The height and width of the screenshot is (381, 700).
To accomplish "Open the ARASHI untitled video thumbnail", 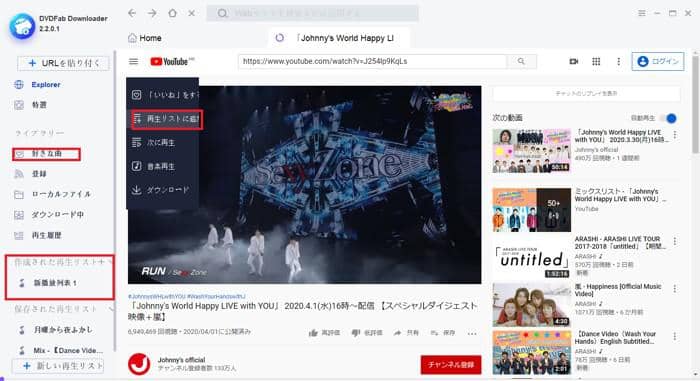I will [531, 257].
